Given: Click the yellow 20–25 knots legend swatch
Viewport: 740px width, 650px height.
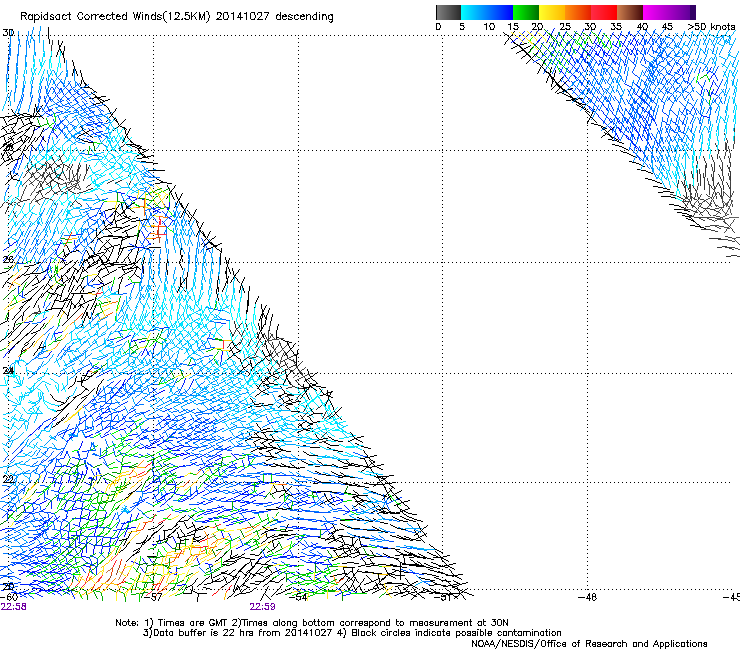Looking at the screenshot, I should pyautogui.click(x=552, y=12).
